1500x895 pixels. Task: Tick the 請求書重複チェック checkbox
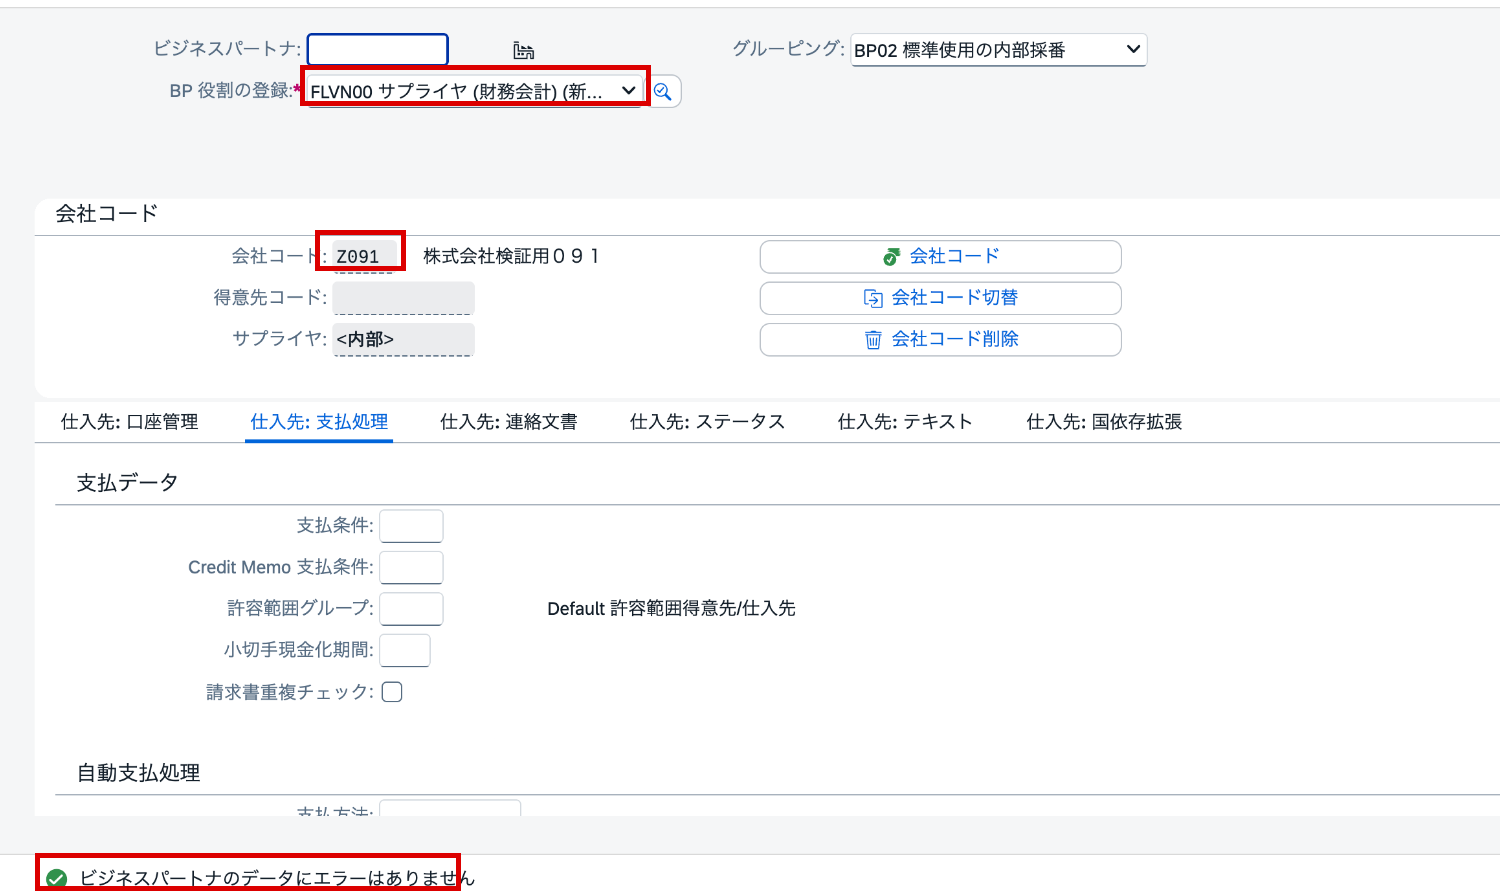pyautogui.click(x=392, y=692)
